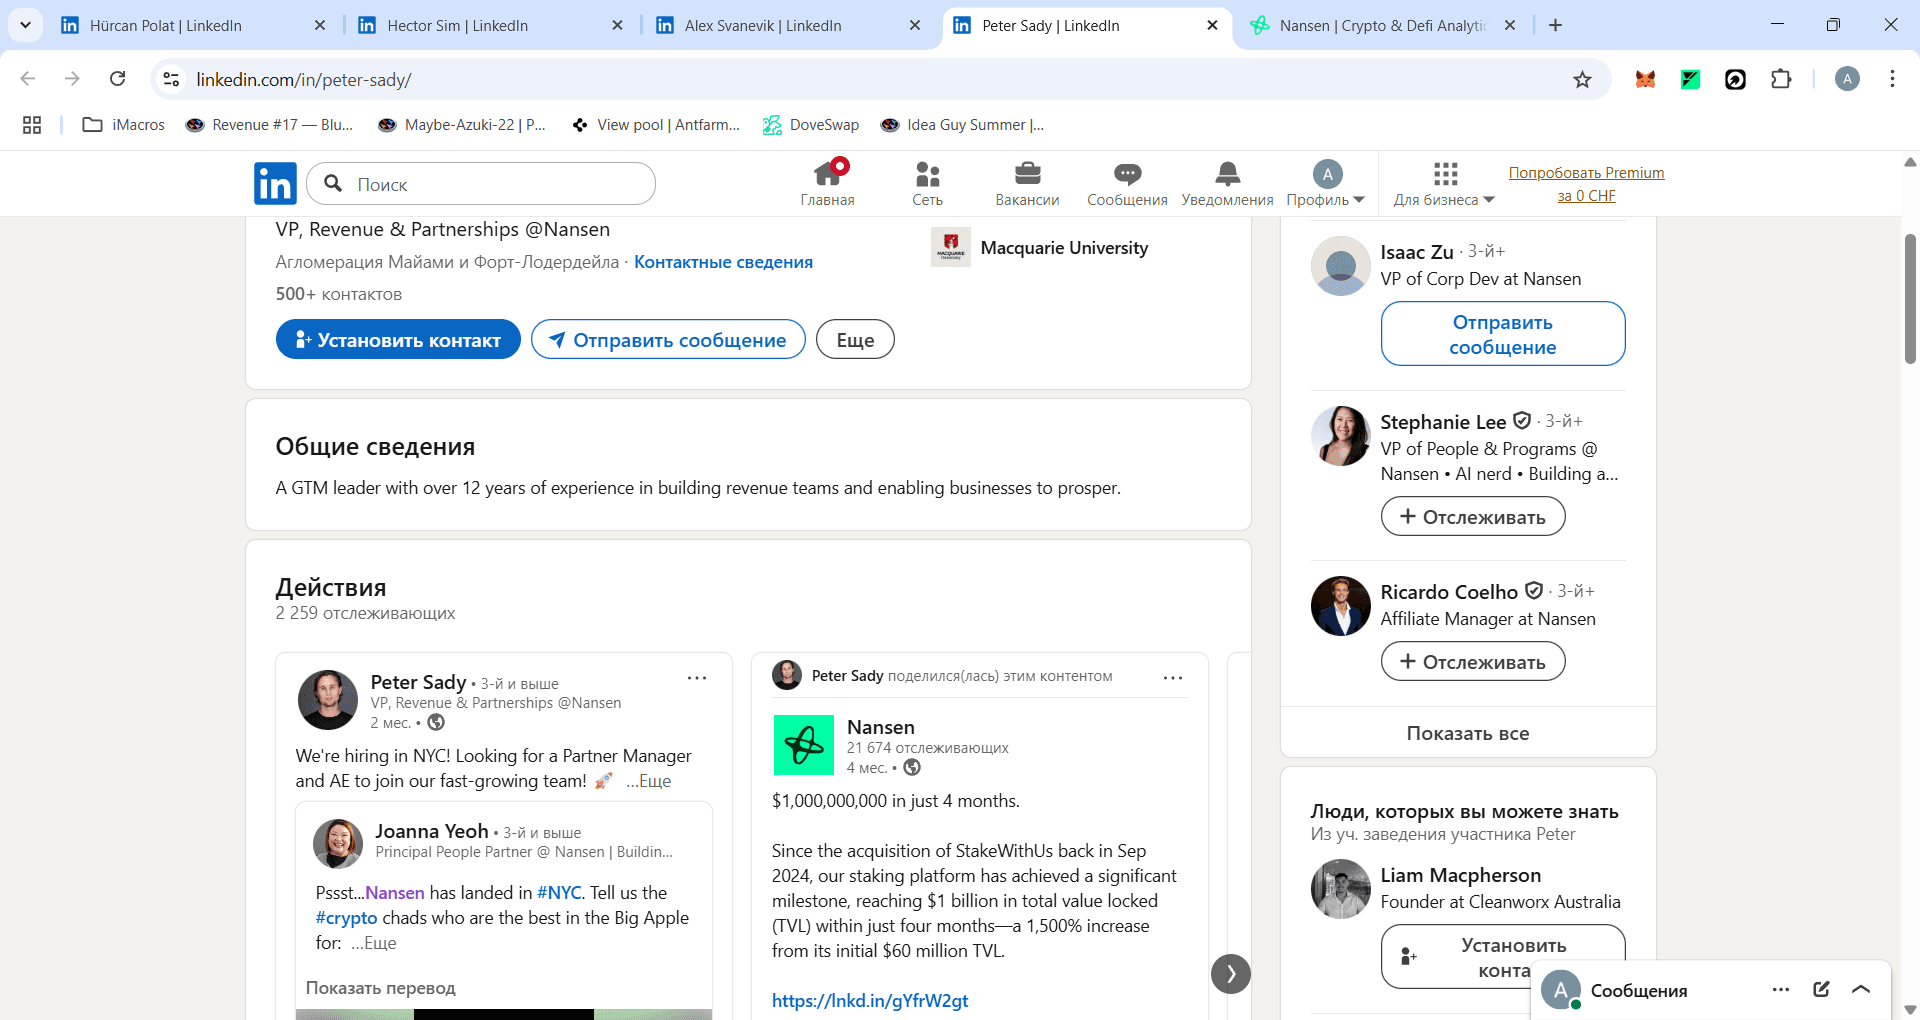Click Отправить сообщение on the profile

click(668, 339)
